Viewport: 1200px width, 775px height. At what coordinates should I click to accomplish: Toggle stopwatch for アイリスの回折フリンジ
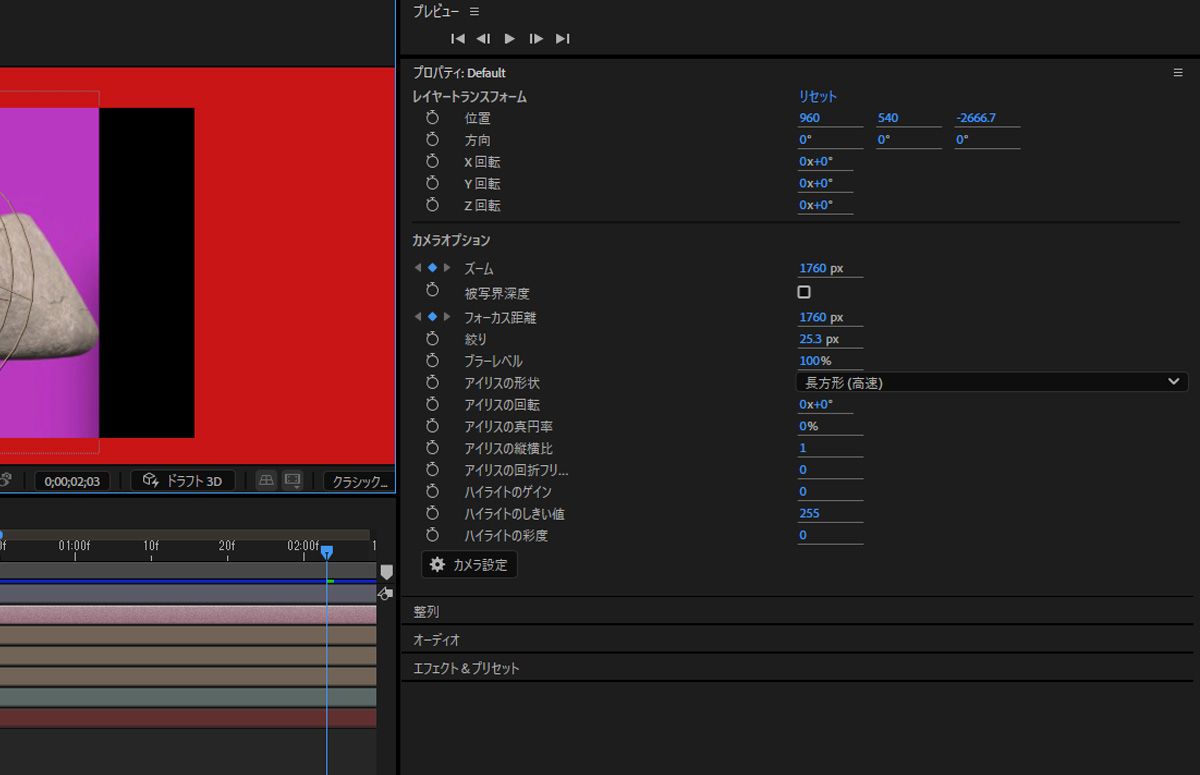point(432,469)
